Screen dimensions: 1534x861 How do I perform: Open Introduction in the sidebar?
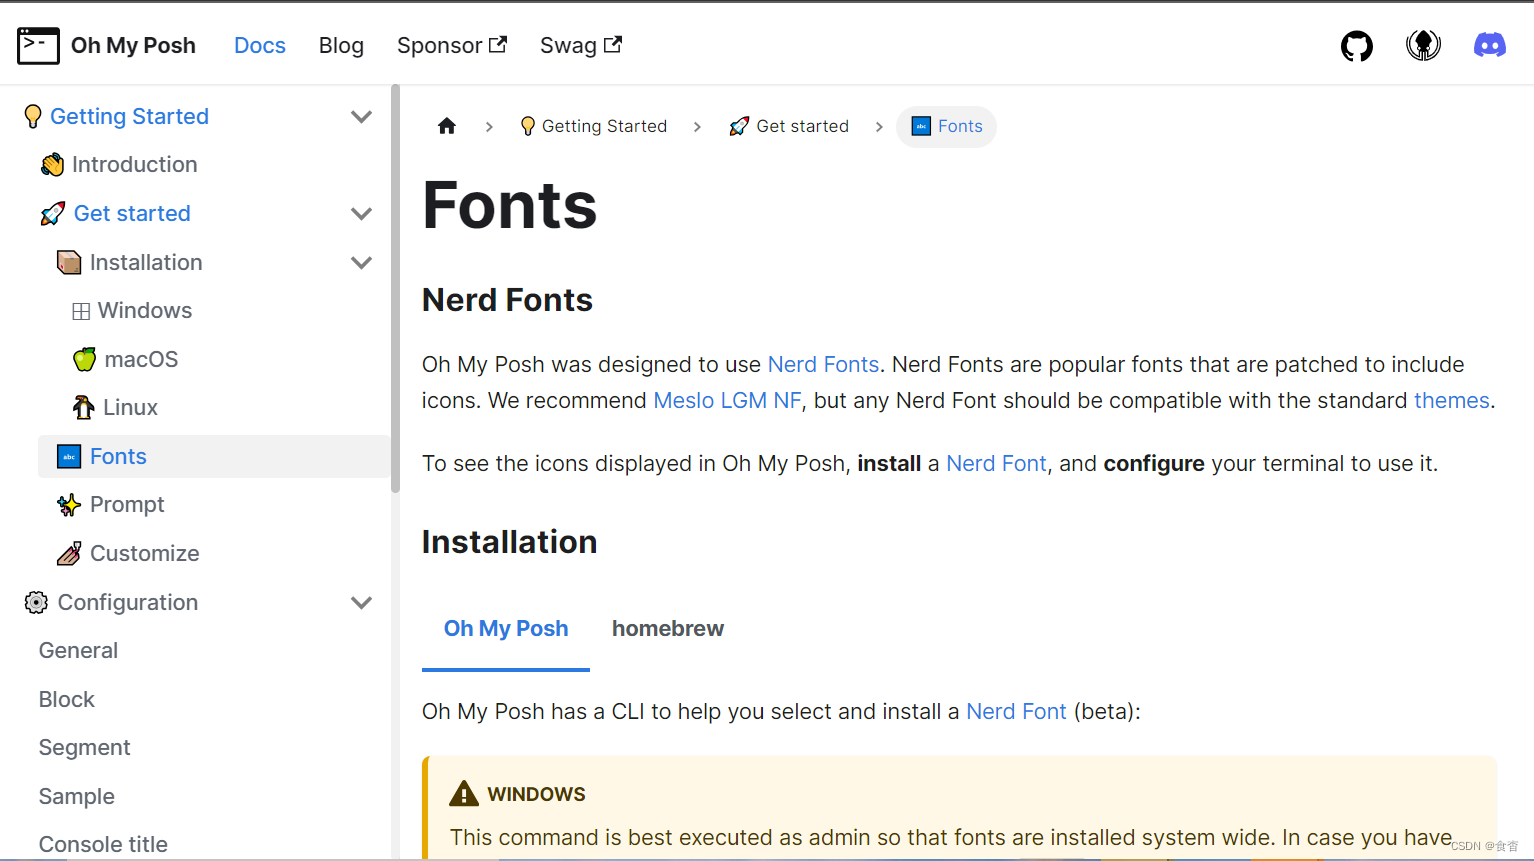coord(134,165)
